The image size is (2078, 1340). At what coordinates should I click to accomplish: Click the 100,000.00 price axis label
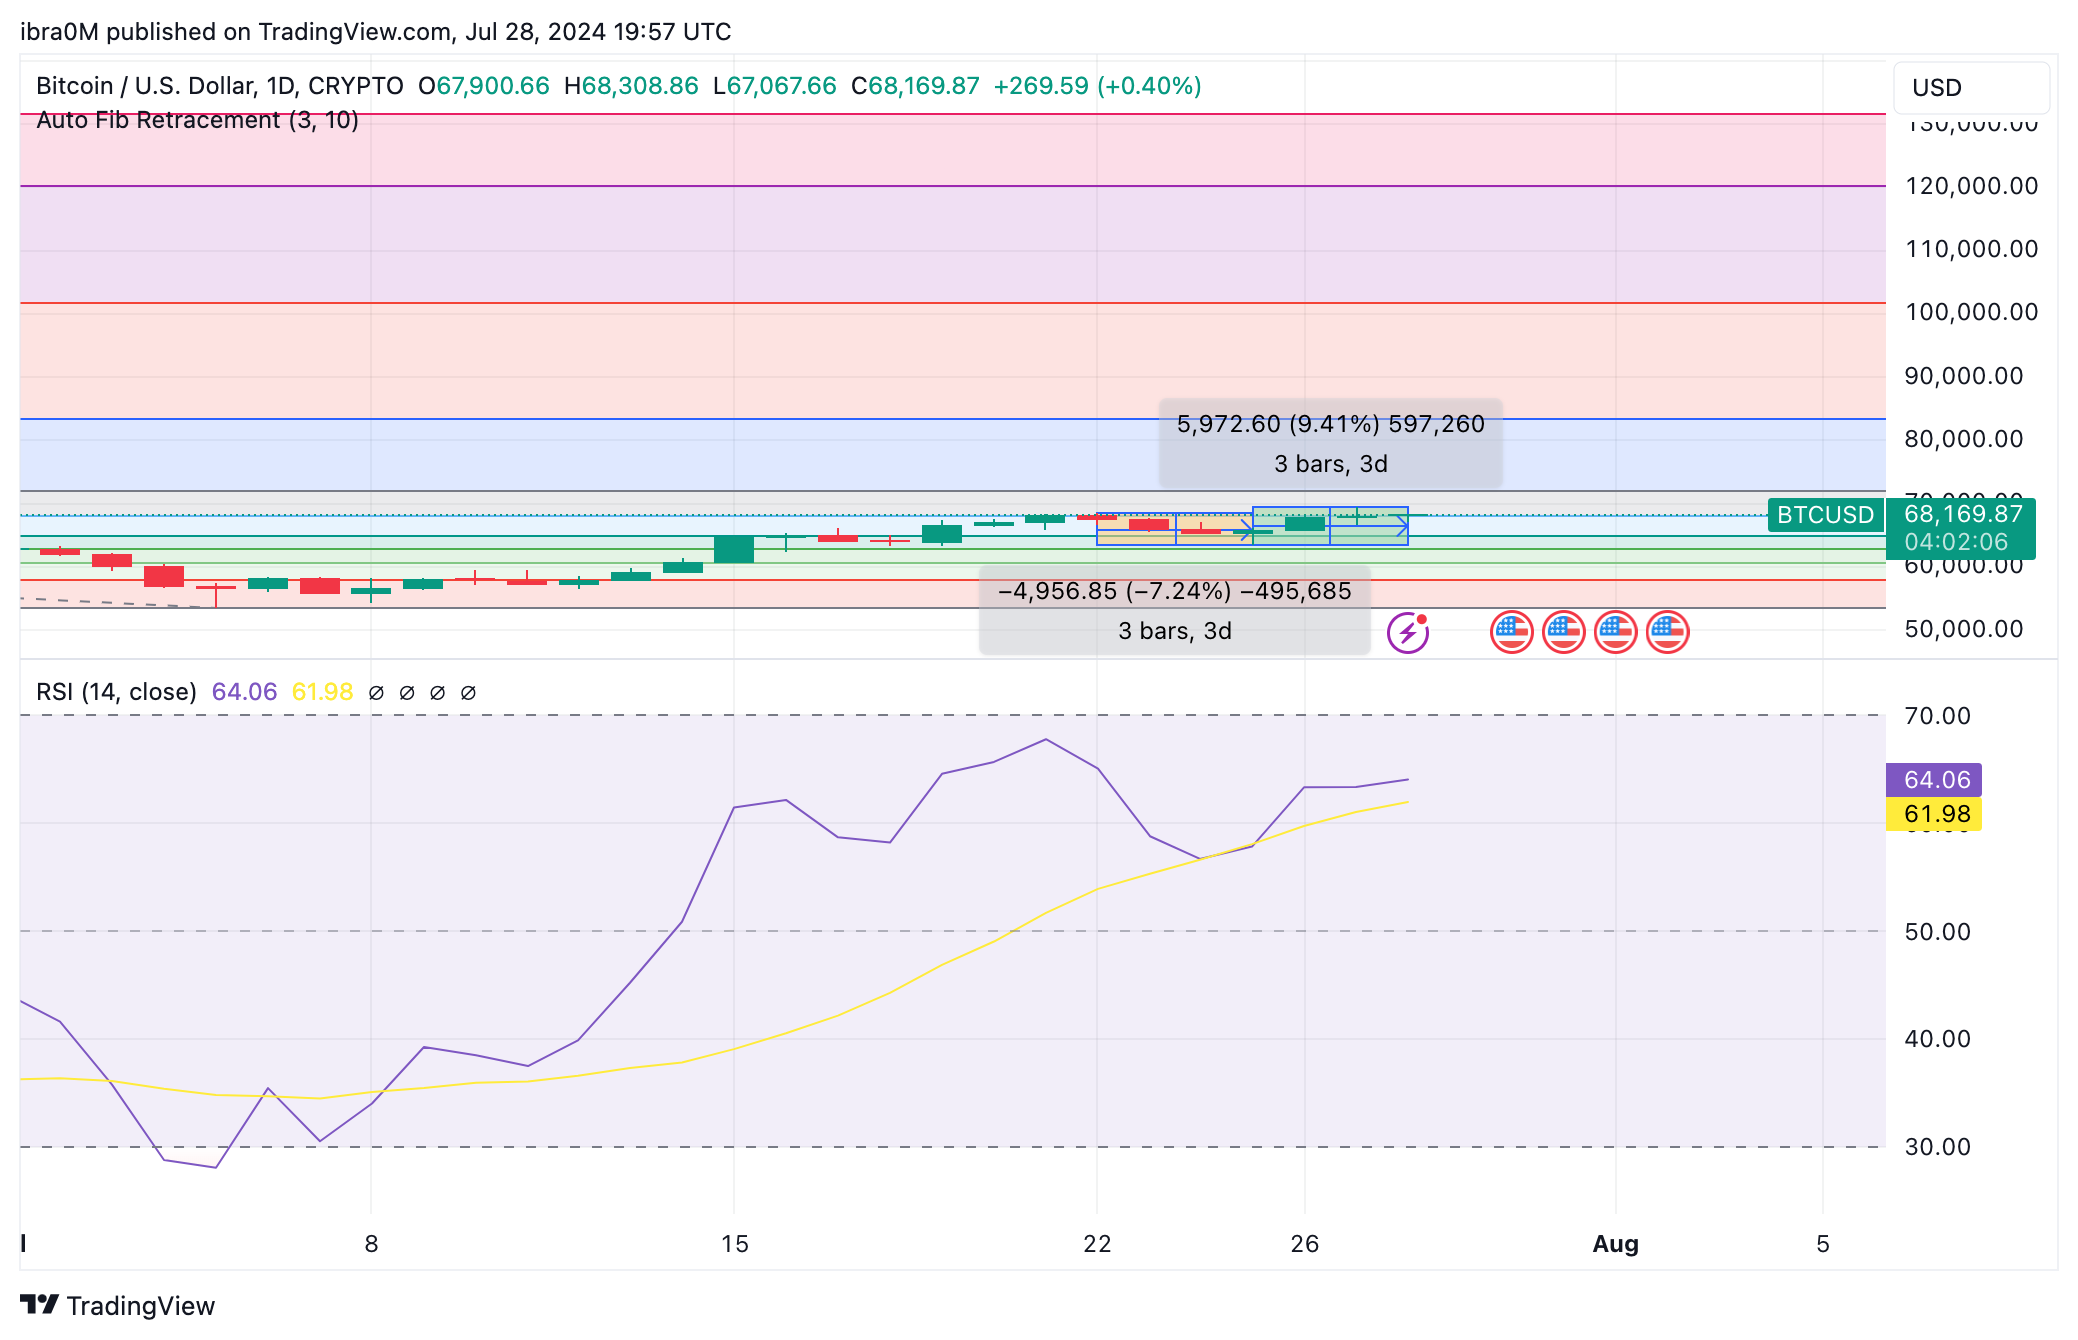pyautogui.click(x=1971, y=312)
